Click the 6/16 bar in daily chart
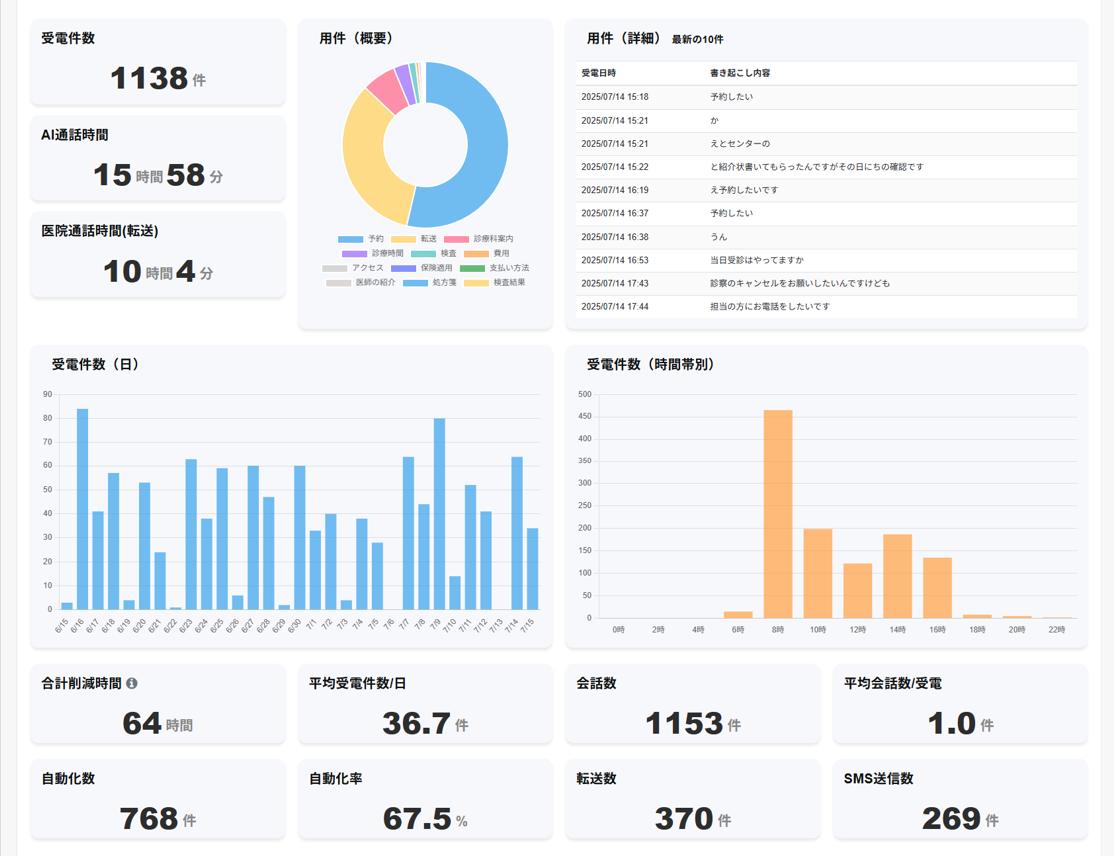The image size is (1114, 856). (82, 509)
